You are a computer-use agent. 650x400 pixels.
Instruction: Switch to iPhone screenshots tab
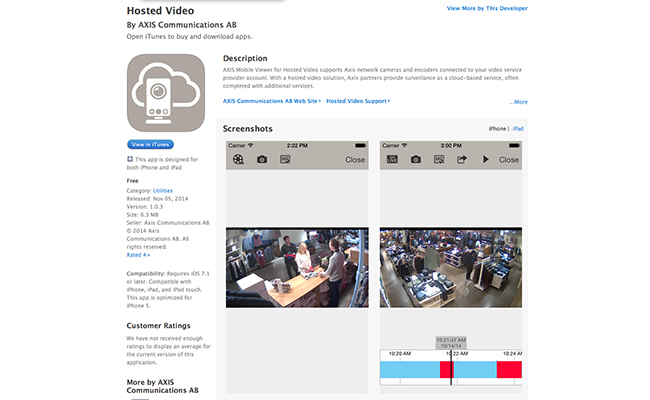pyautogui.click(x=497, y=129)
